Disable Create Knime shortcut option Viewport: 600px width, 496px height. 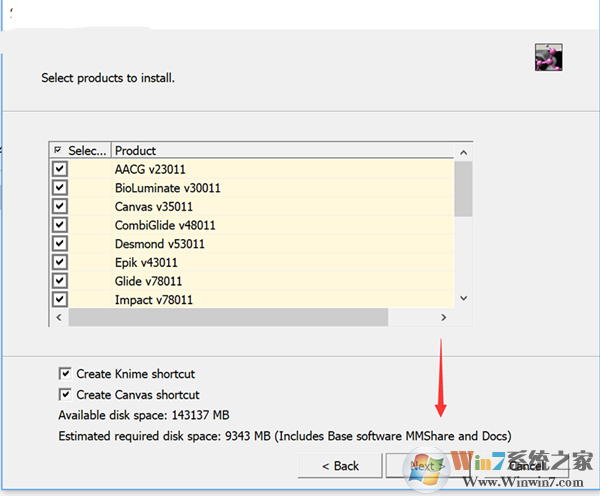pos(65,374)
